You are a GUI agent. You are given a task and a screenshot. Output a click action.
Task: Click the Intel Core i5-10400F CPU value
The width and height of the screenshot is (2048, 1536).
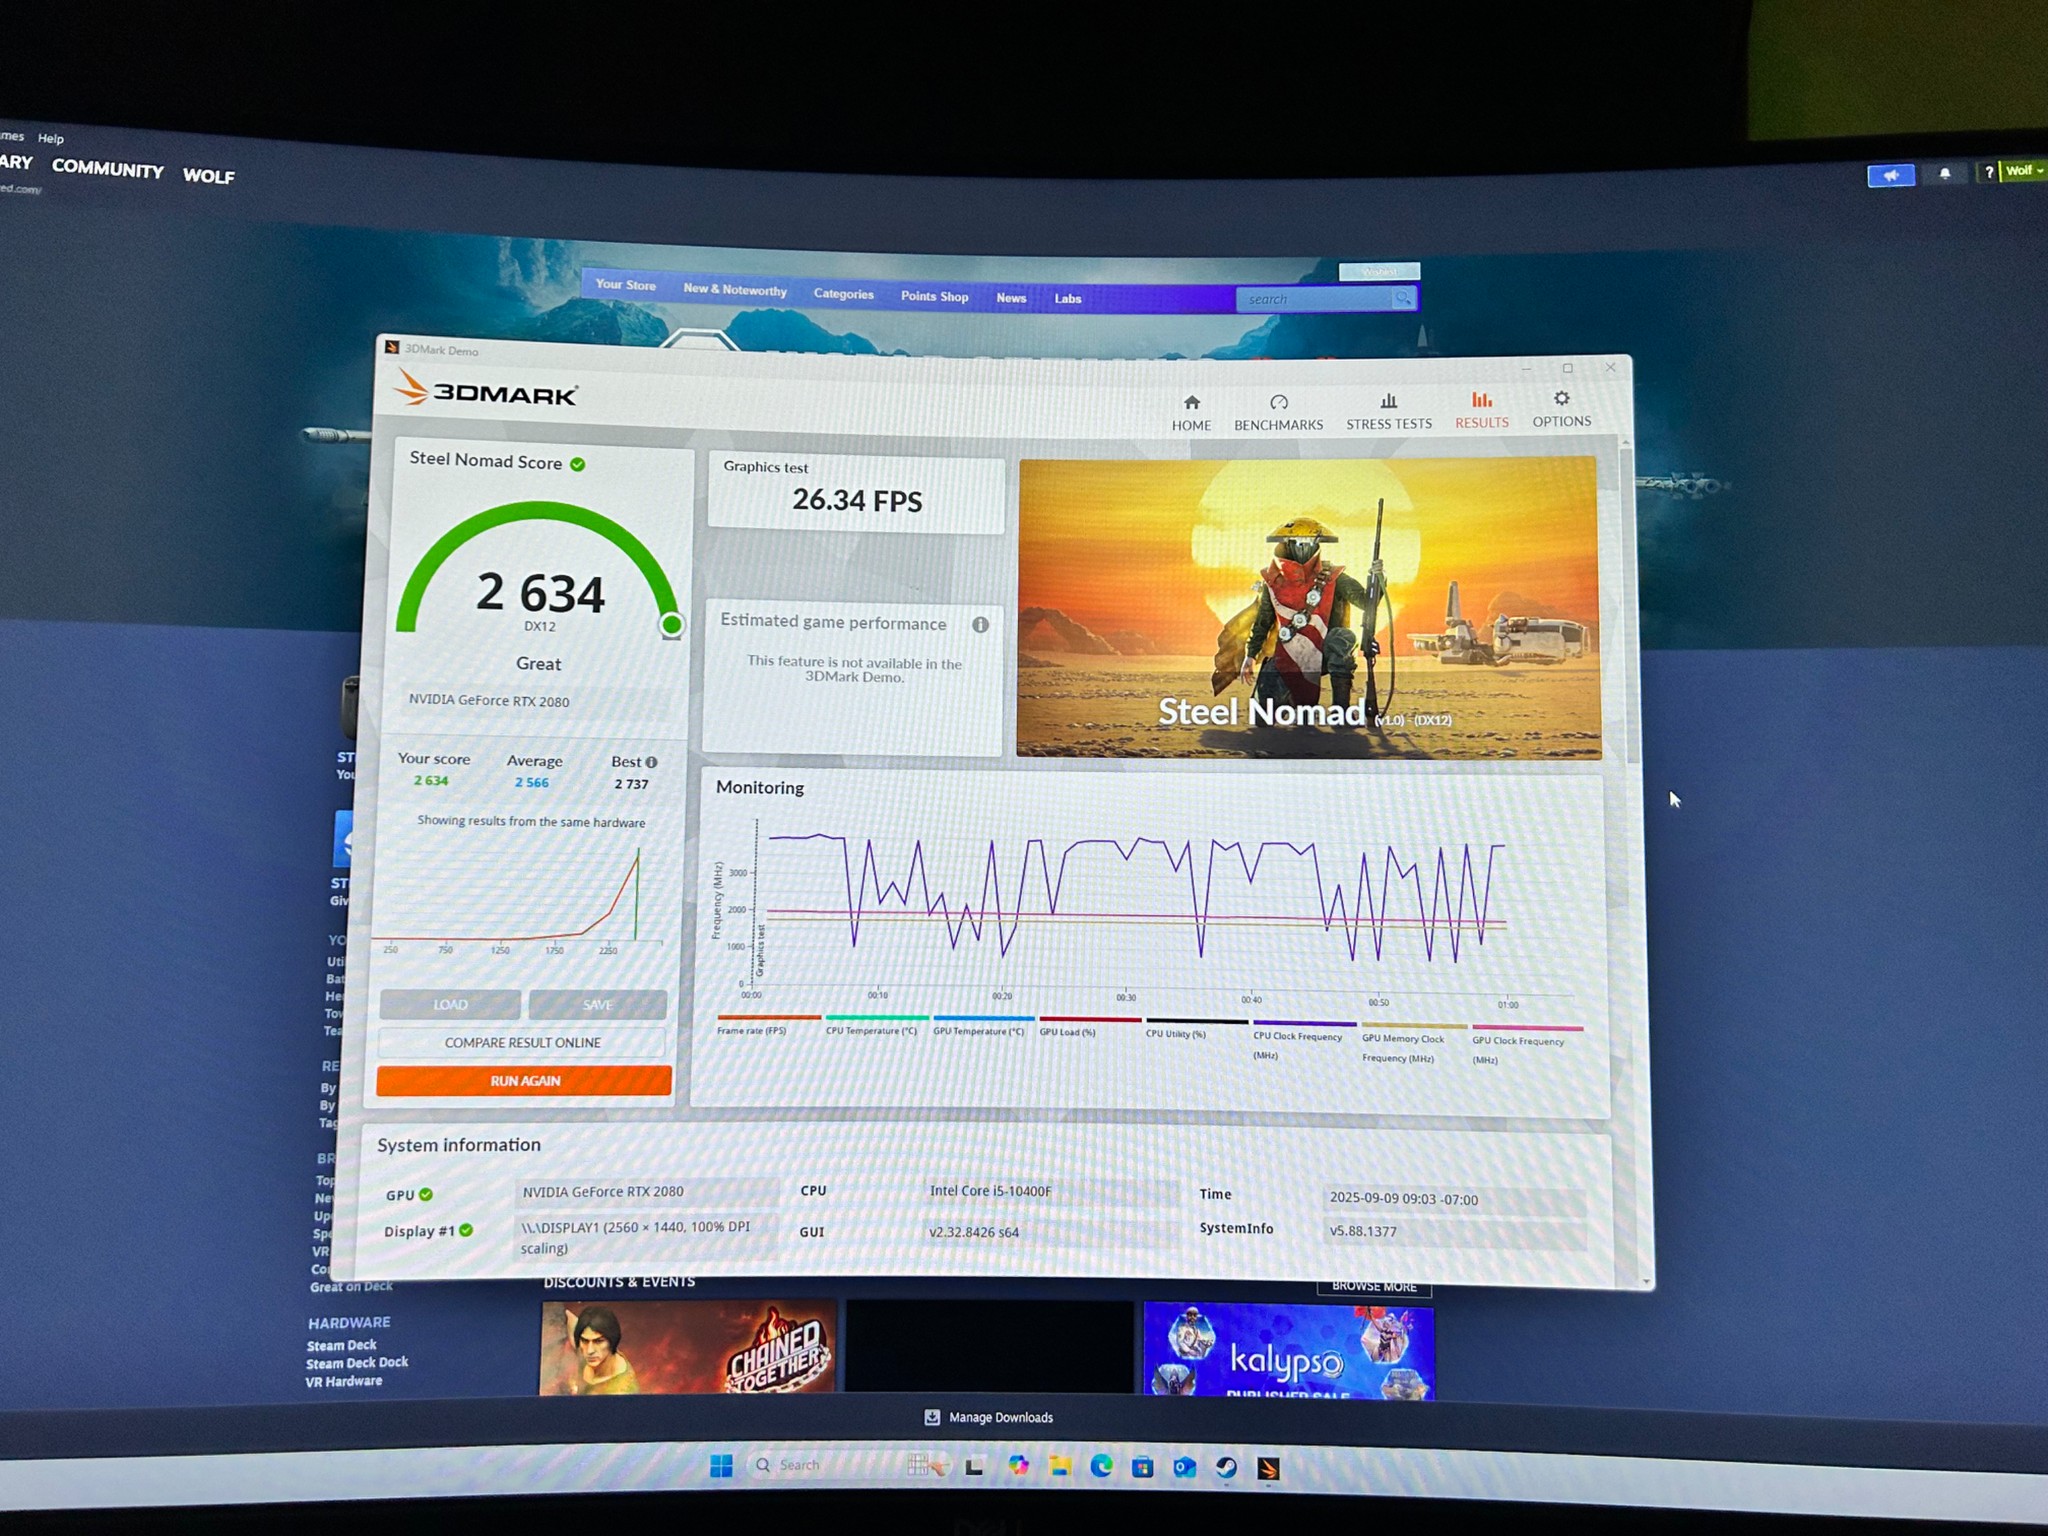[x=991, y=1191]
